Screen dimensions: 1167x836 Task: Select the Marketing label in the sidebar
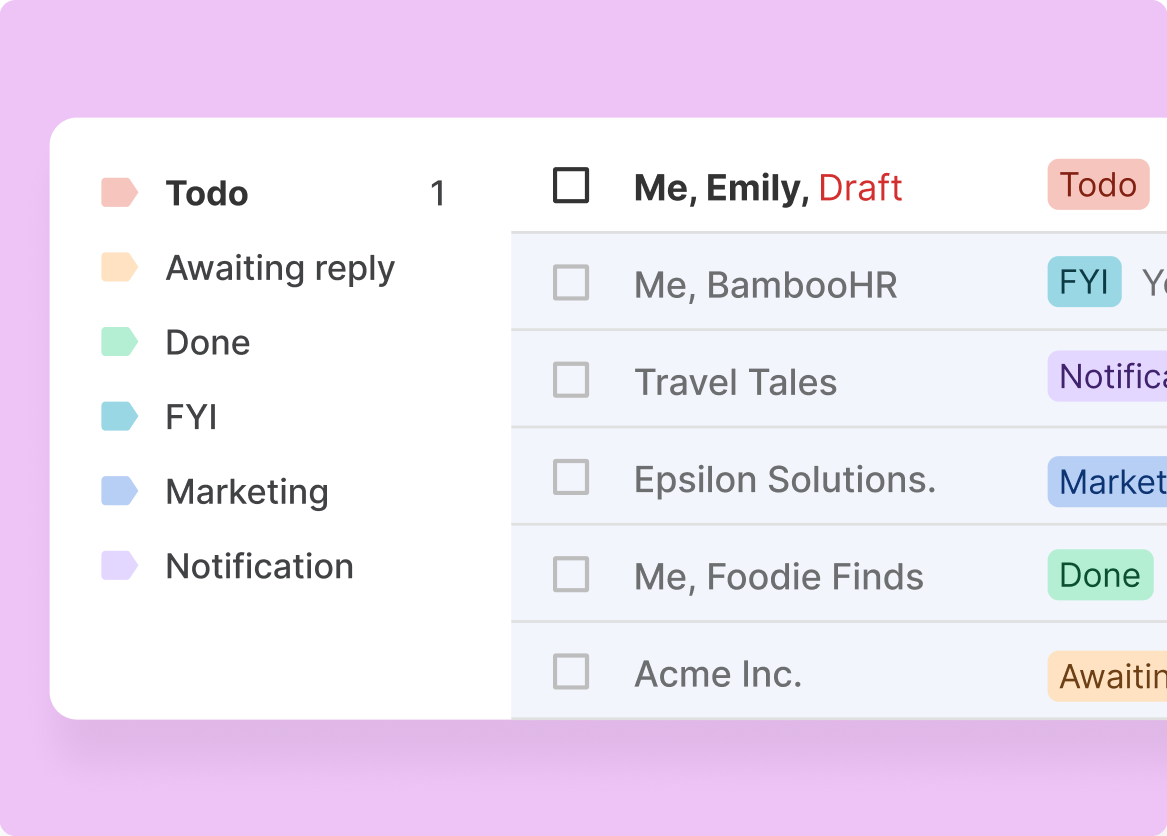point(248,491)
